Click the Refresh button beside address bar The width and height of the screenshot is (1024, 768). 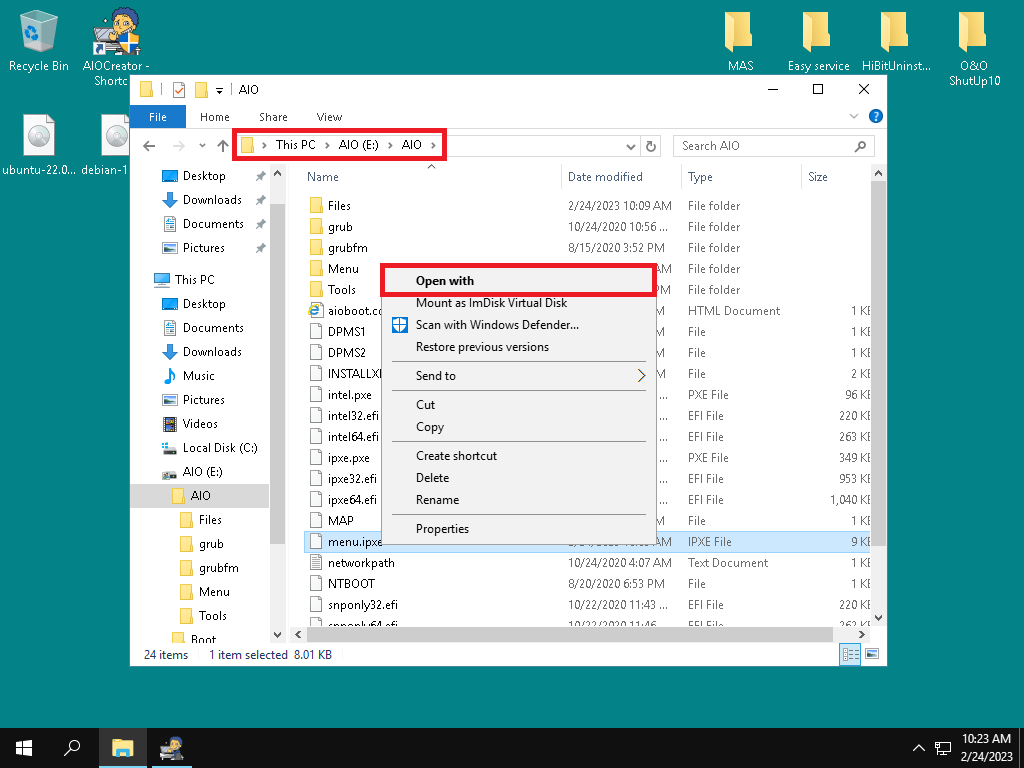651,146
